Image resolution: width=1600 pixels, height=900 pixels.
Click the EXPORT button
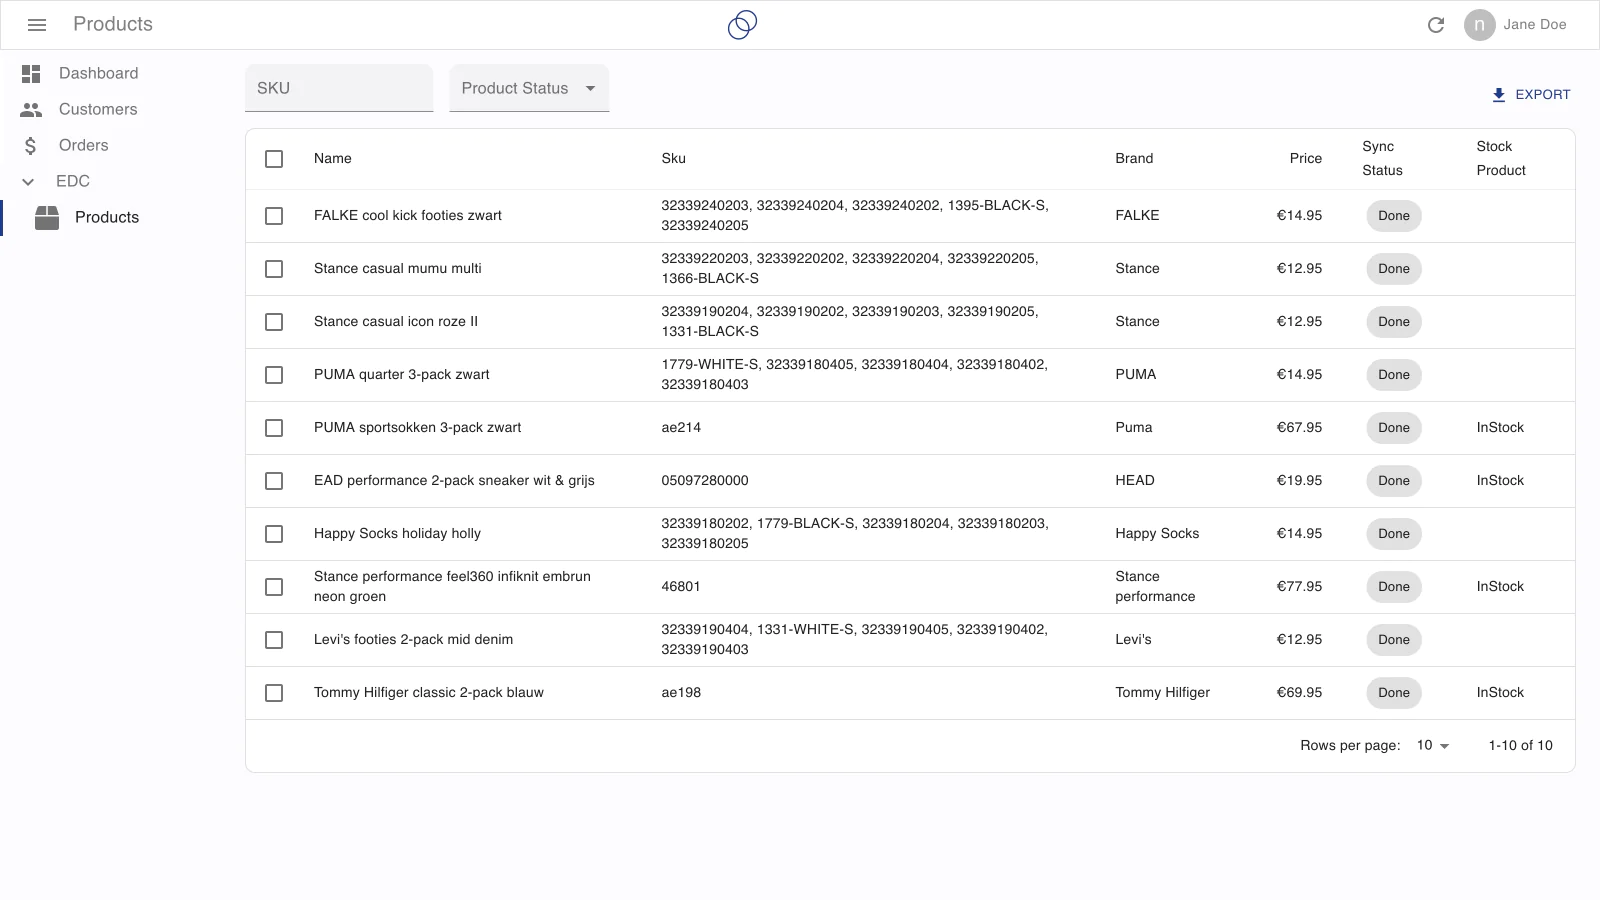[1531, 95]
